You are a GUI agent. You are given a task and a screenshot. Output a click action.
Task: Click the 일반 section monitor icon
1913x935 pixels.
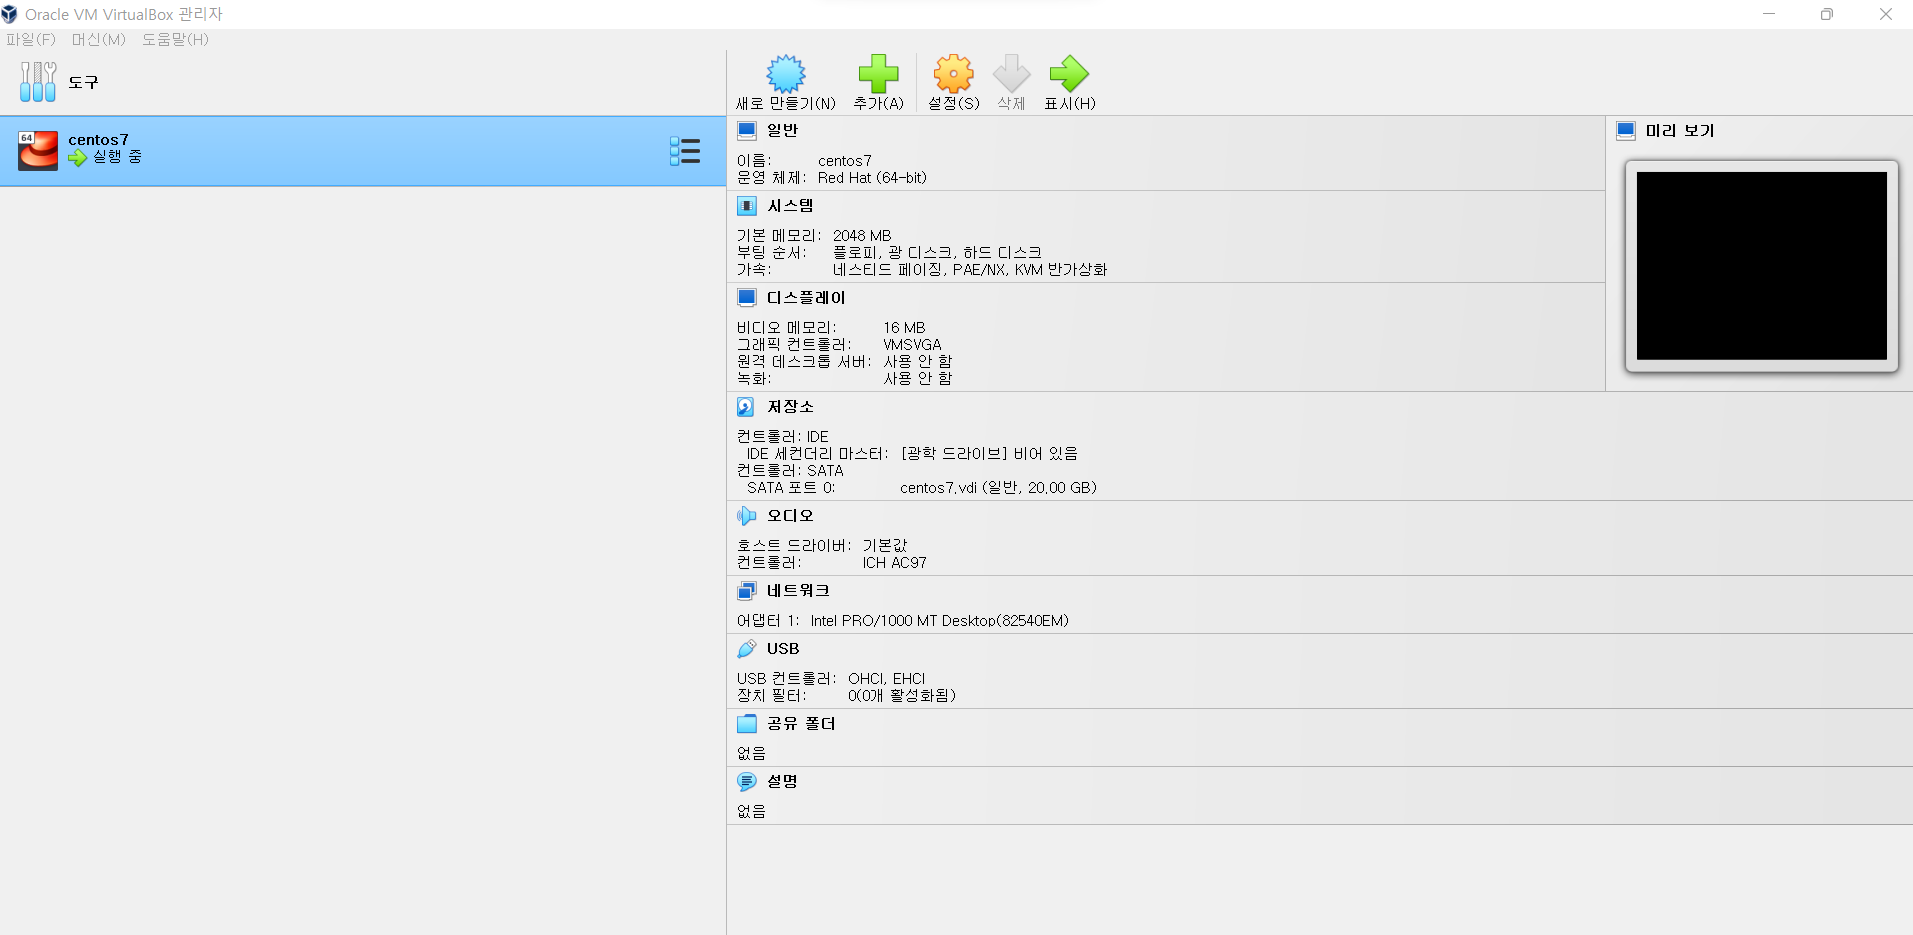point(747,130)
